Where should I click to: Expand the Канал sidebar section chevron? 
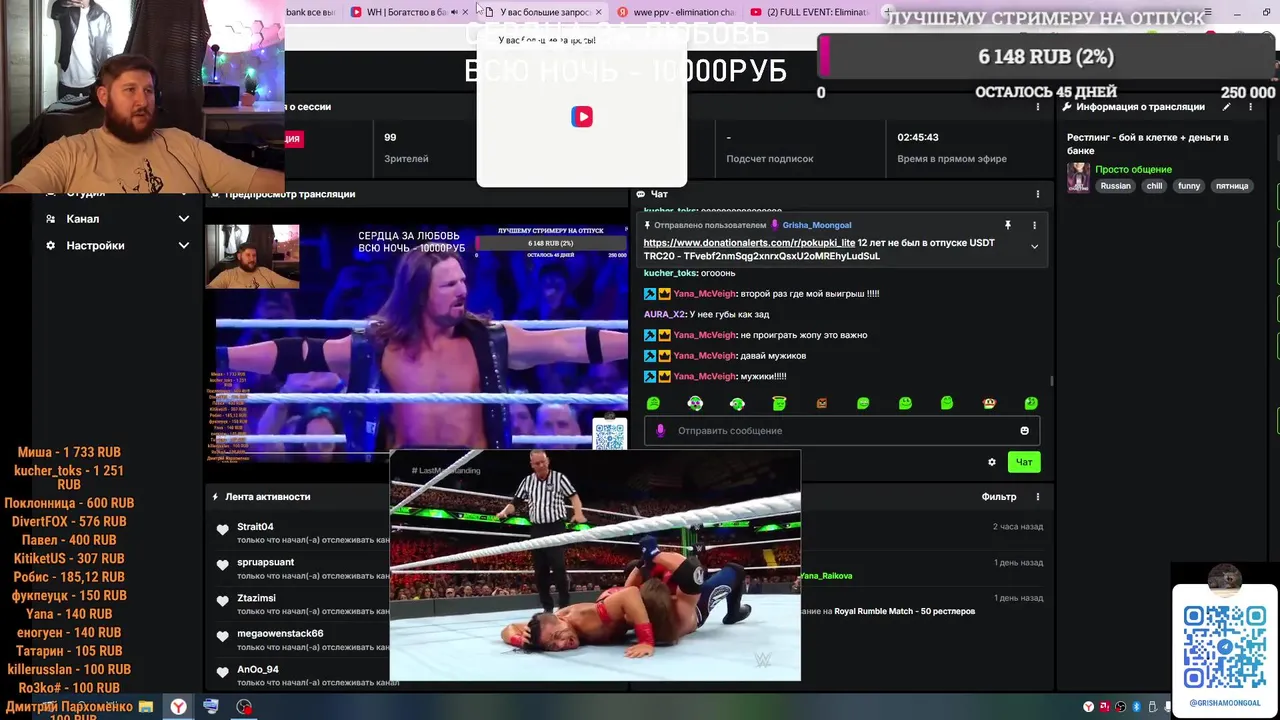pos(183,219)
